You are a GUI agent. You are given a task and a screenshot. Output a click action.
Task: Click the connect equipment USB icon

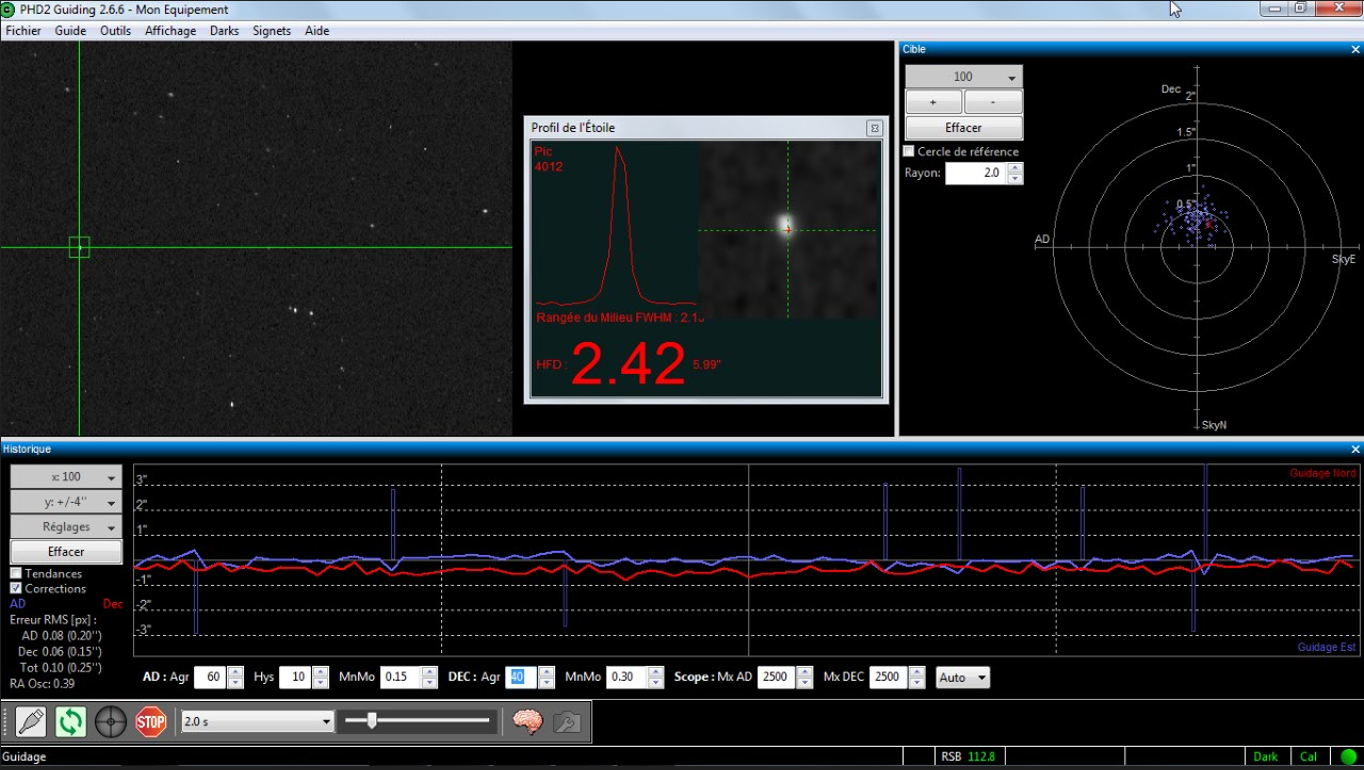31,721
